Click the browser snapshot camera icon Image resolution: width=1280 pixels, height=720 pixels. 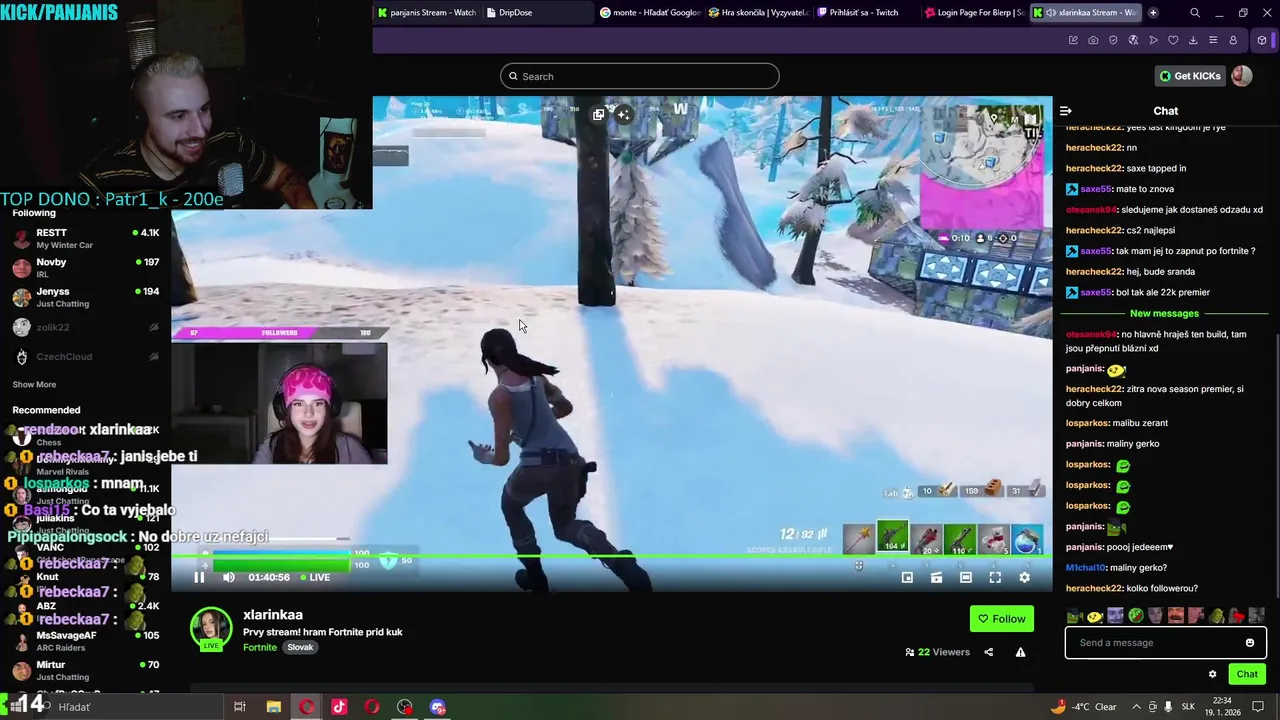[x=1093, y=40]
